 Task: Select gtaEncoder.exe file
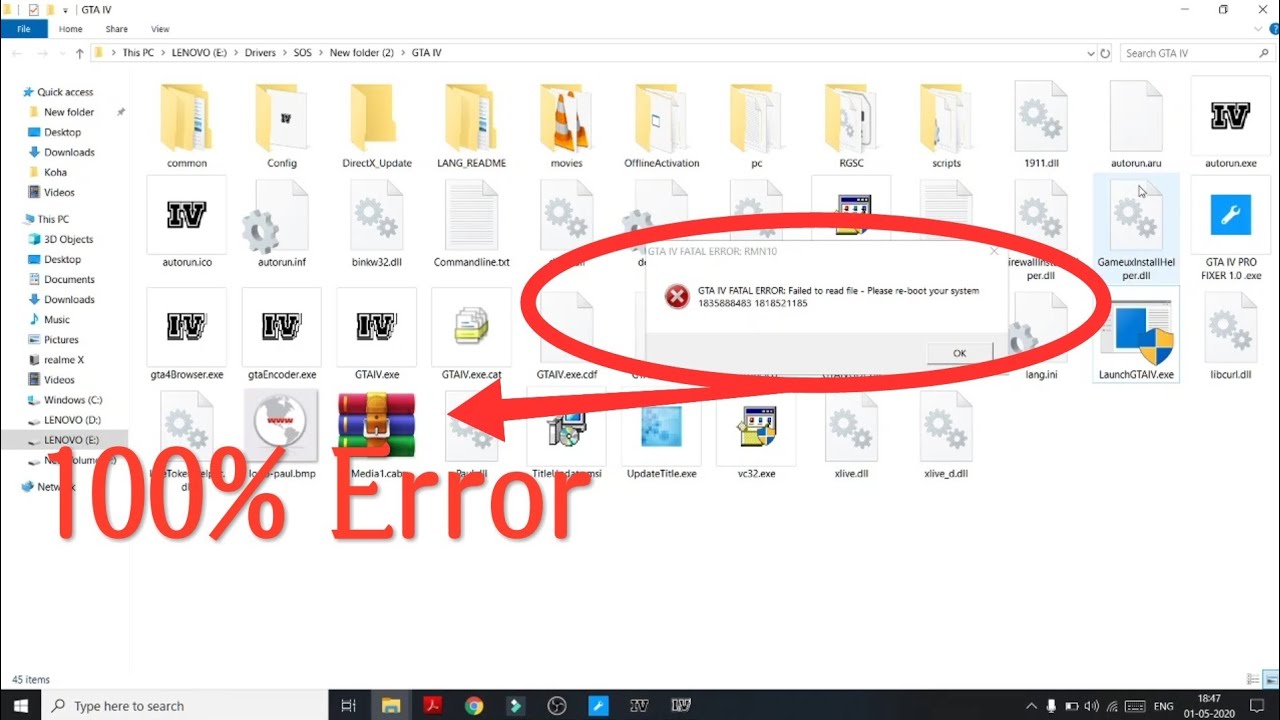282,335
